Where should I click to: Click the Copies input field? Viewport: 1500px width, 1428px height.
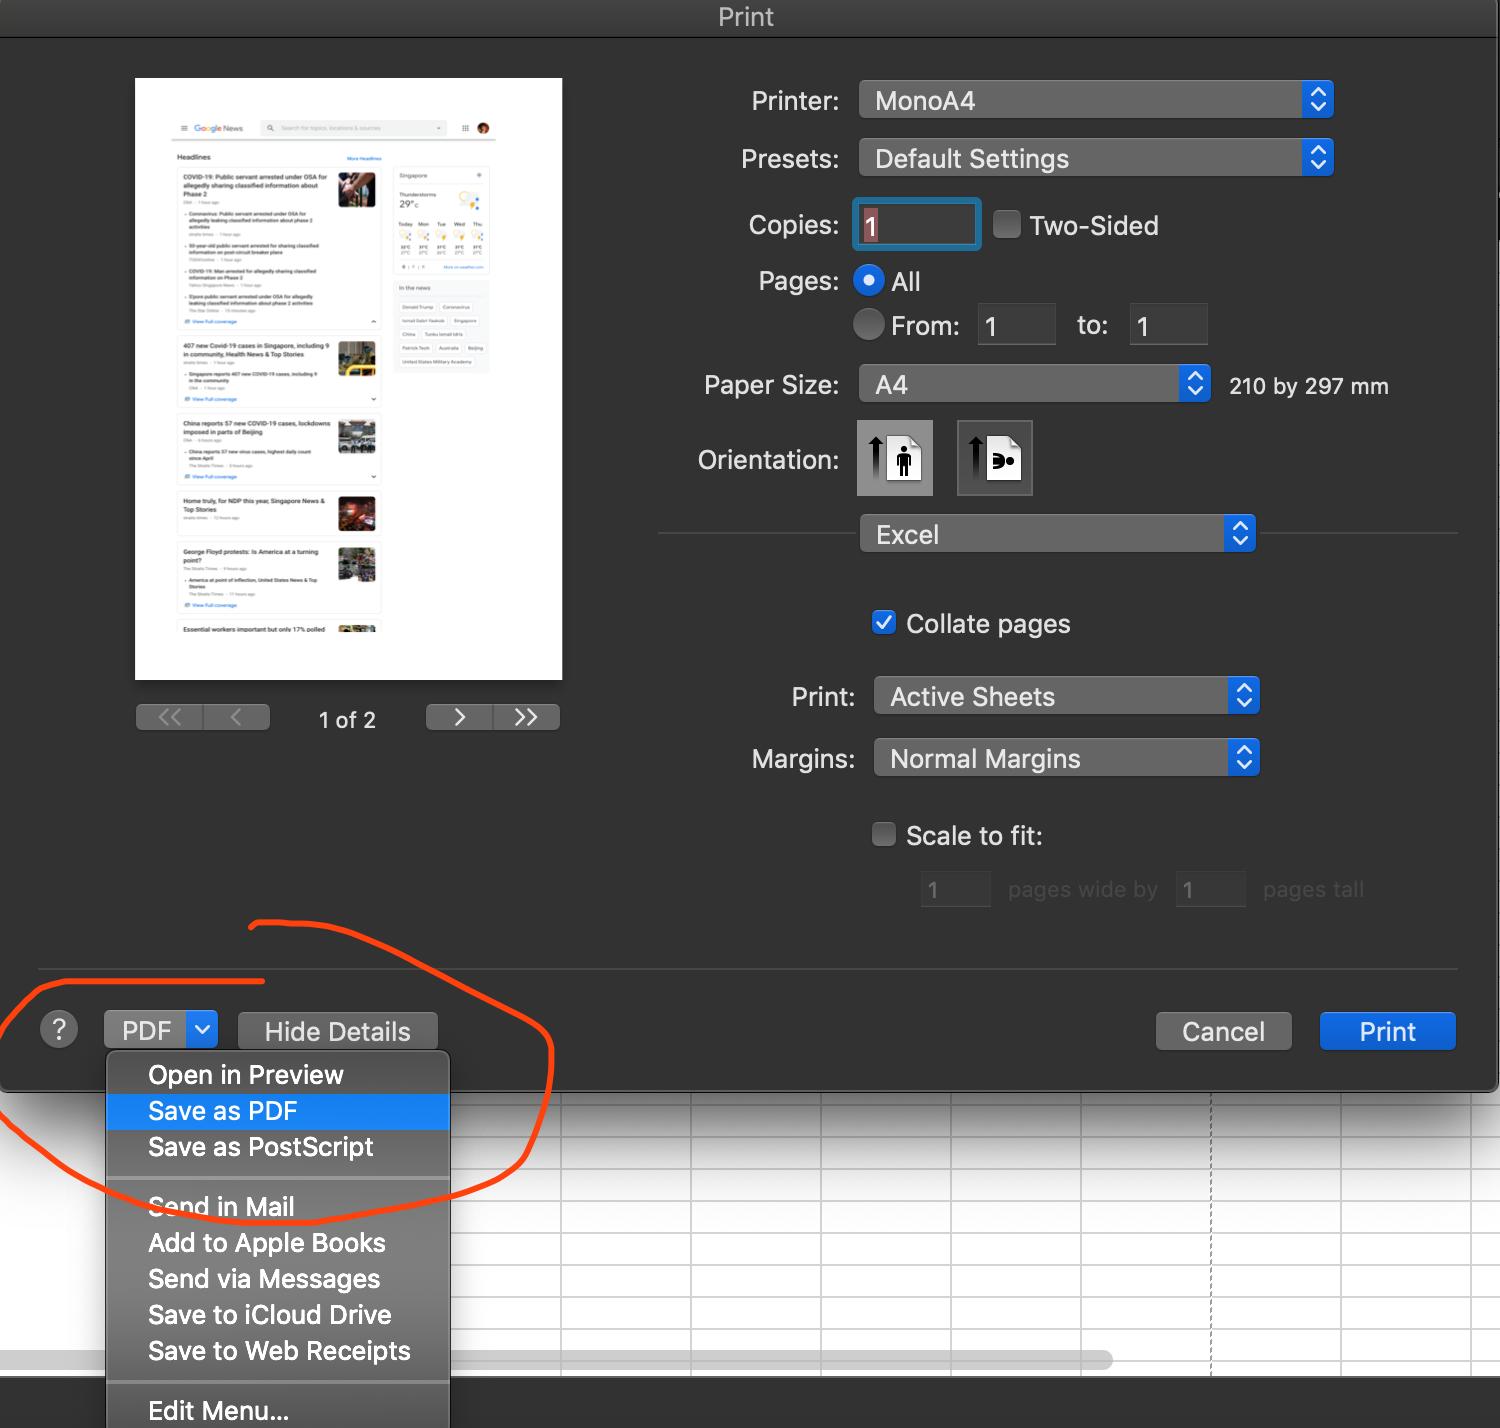(x=916, y=225)
